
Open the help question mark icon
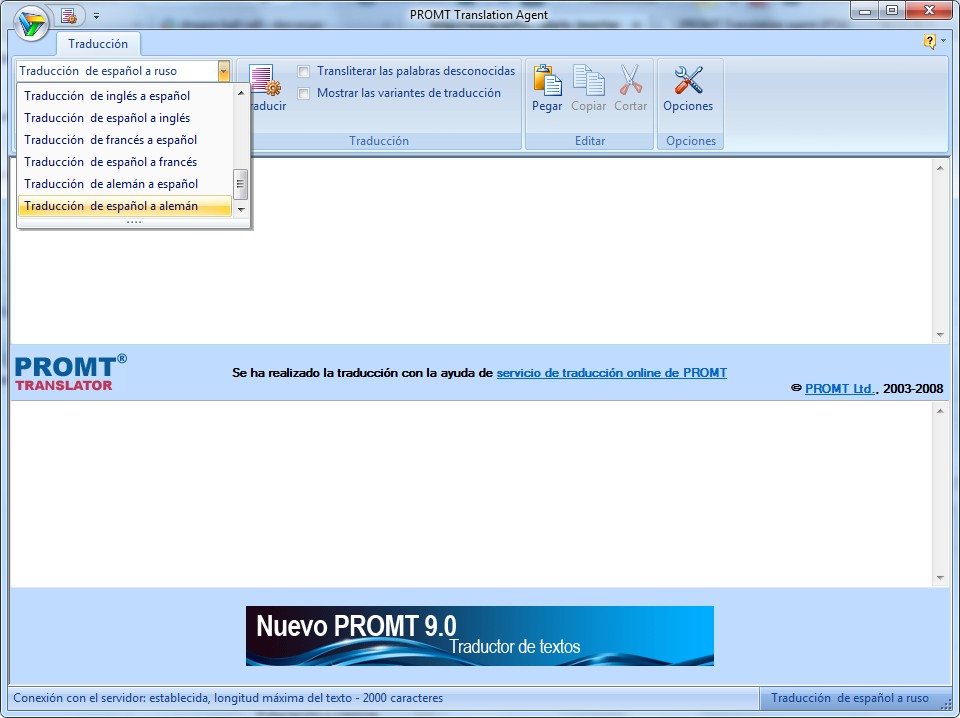[x=929, y=42]
